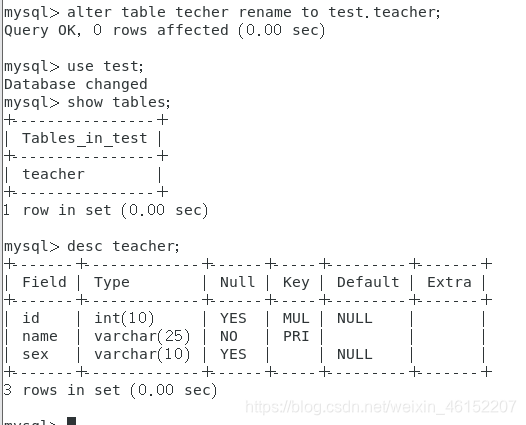526x425 pixels.
Task: Click the 'sex' field name cell
Action: [x=35, y=355]
